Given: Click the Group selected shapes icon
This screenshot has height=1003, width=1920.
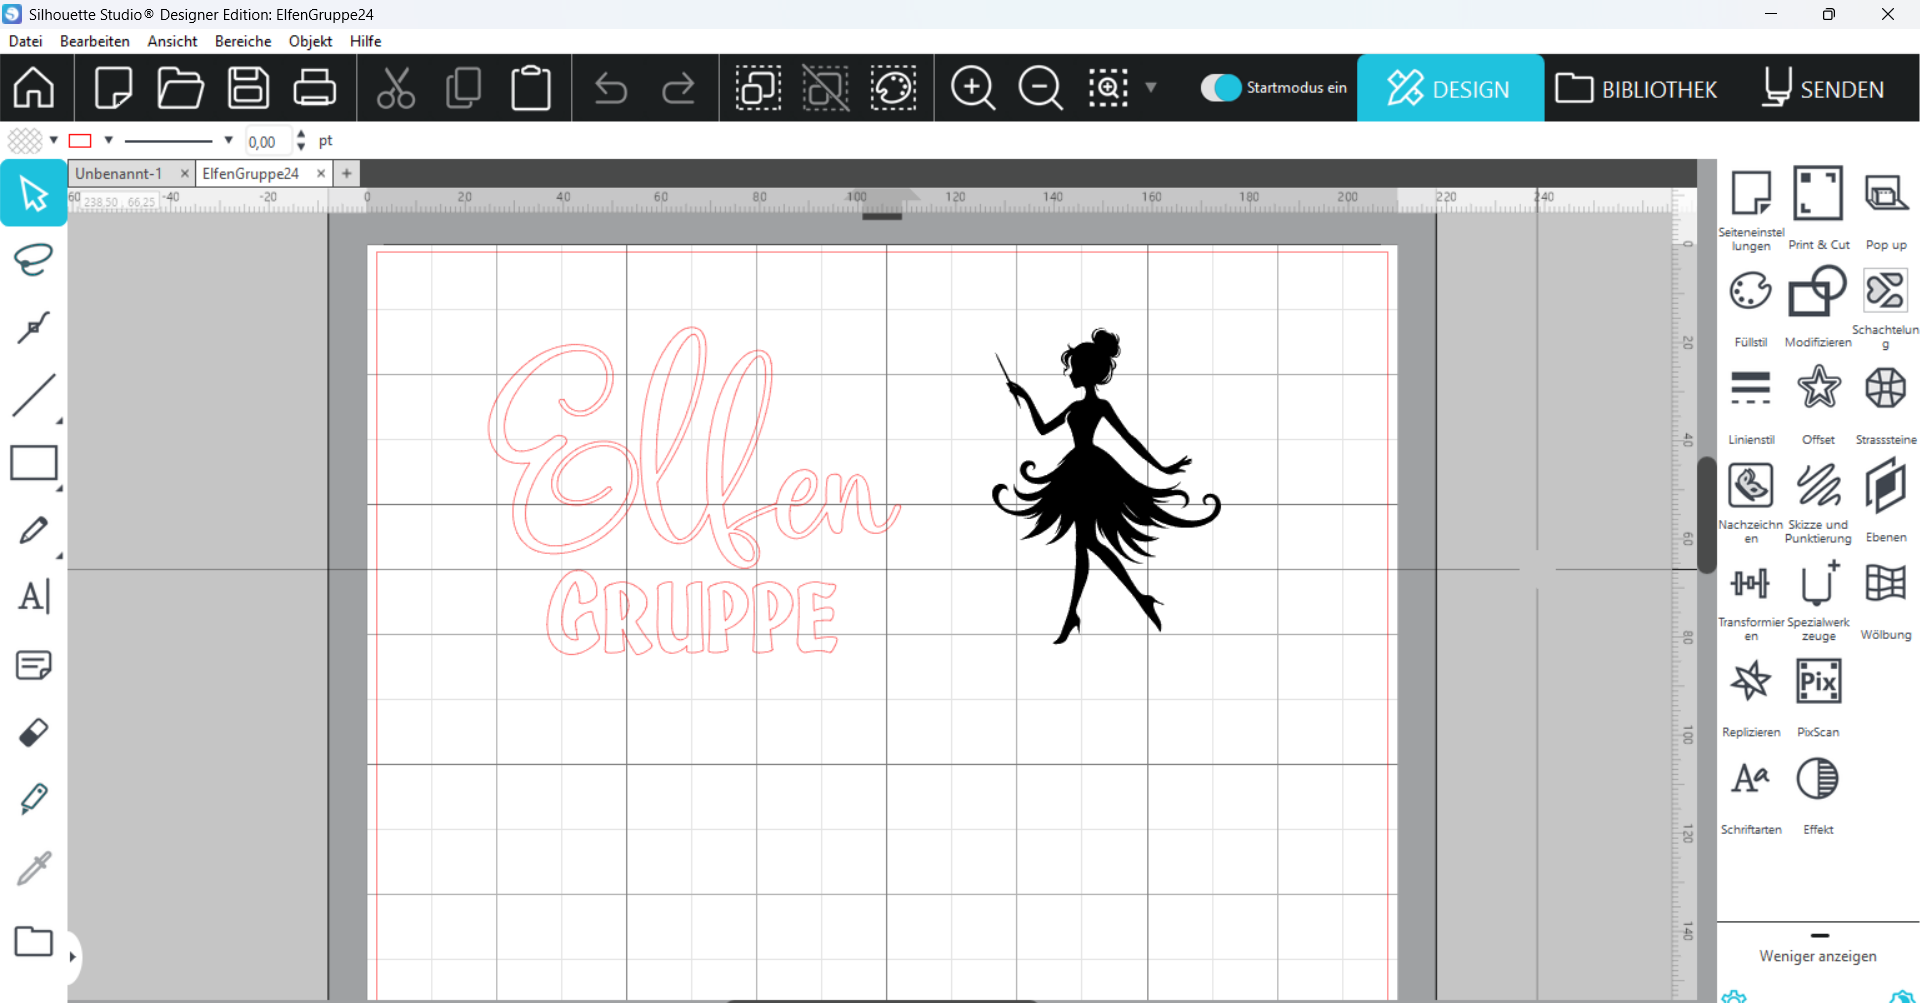Looking at the screenshot, I should tap(758, 88).
